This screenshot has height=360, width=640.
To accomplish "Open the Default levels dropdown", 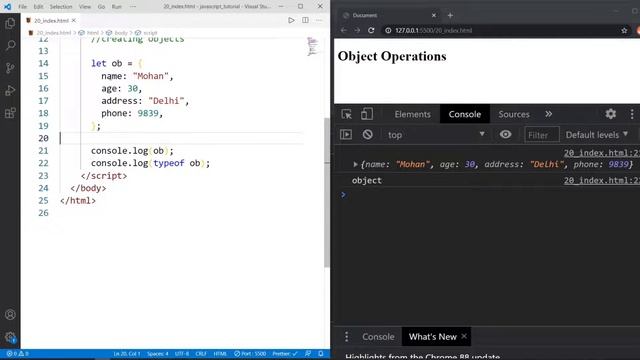I will [x=596, y=135].
